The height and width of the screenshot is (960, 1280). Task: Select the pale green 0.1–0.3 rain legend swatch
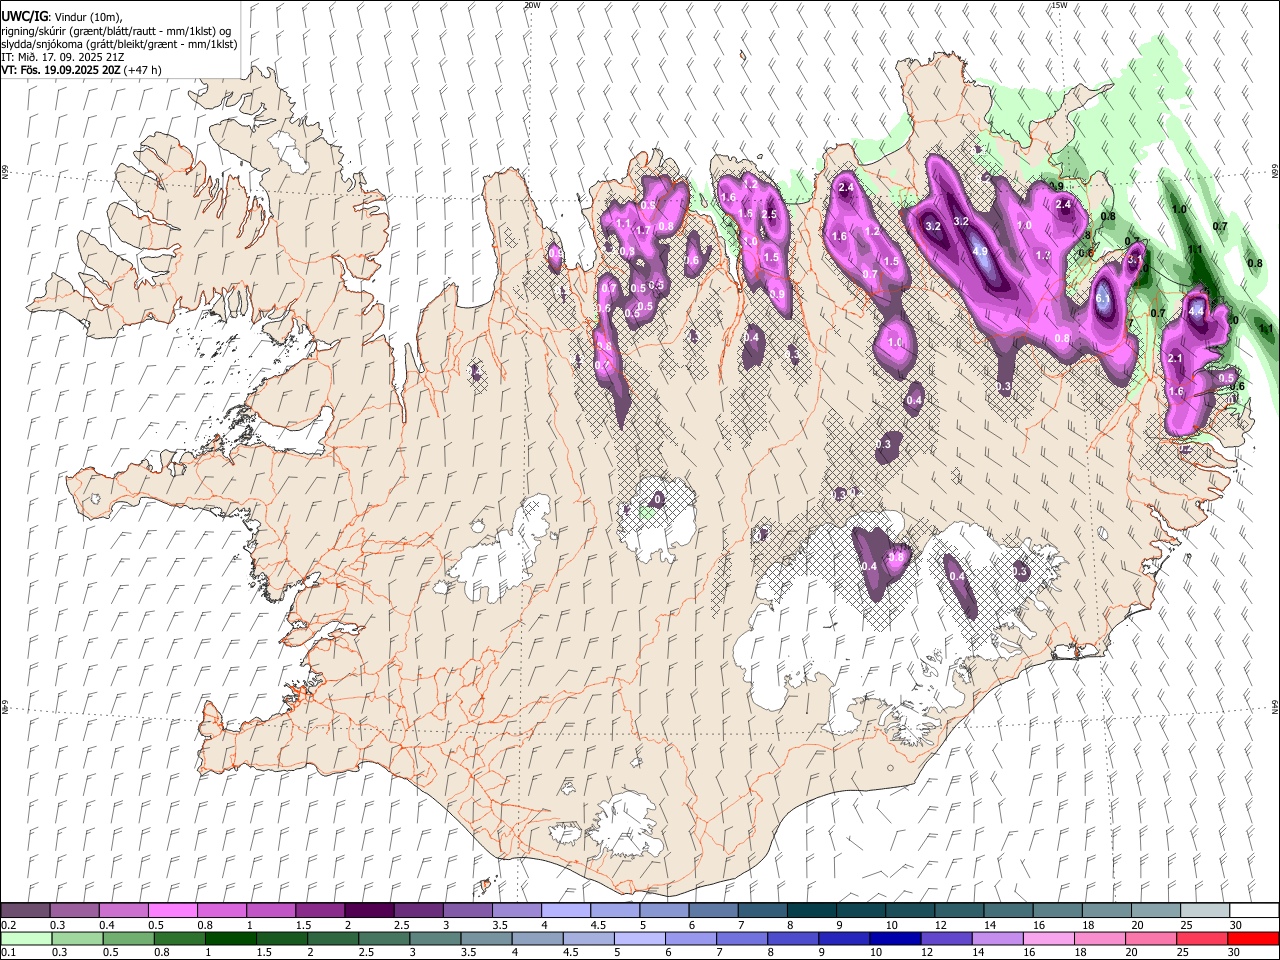[x=27, y=939]
